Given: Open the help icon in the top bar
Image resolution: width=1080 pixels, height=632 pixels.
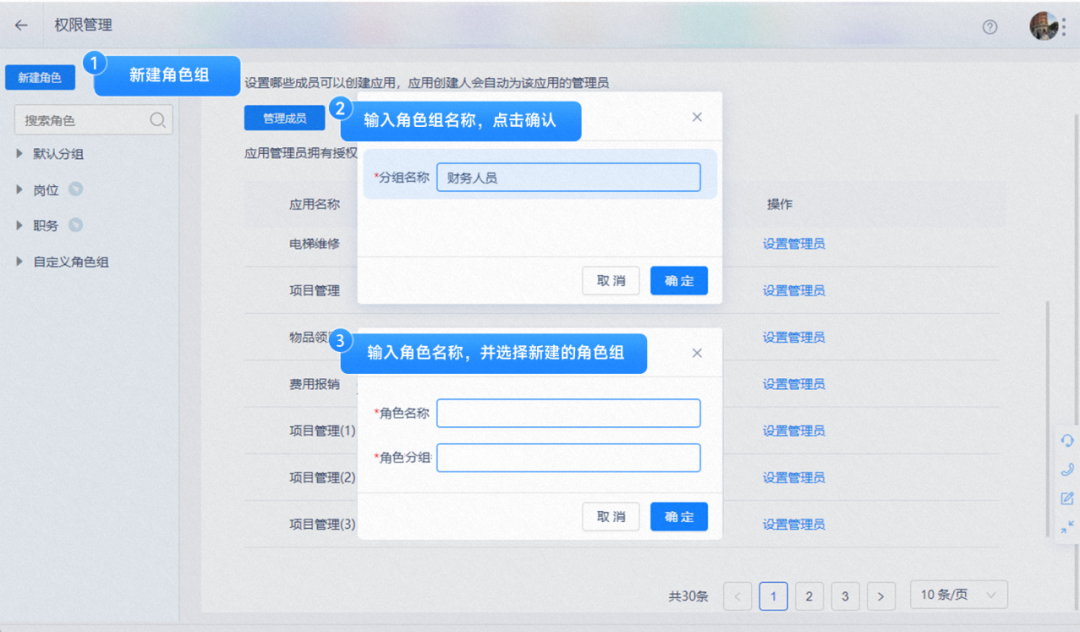Looking at the screenshot, I should [x=990, y=27].
